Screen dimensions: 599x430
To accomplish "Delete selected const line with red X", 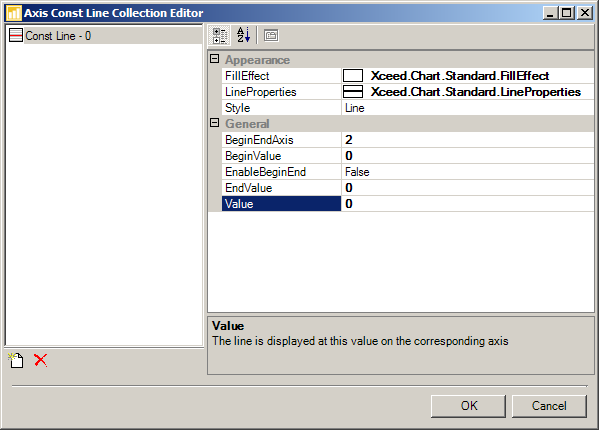I will [40, 360].
